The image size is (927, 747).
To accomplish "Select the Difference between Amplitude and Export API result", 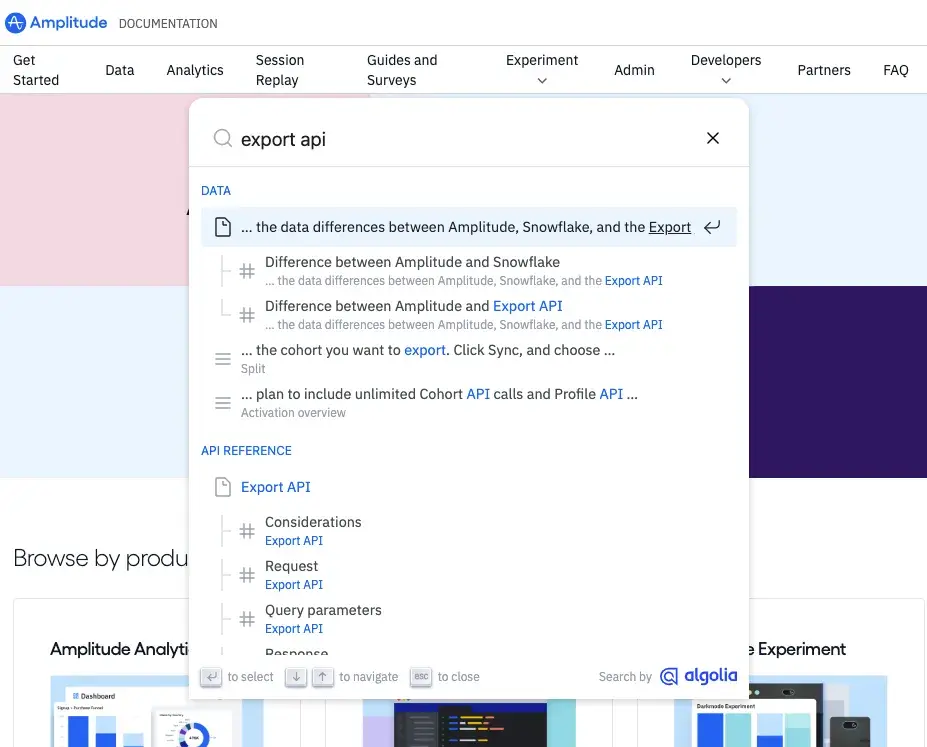I will 414,306.
